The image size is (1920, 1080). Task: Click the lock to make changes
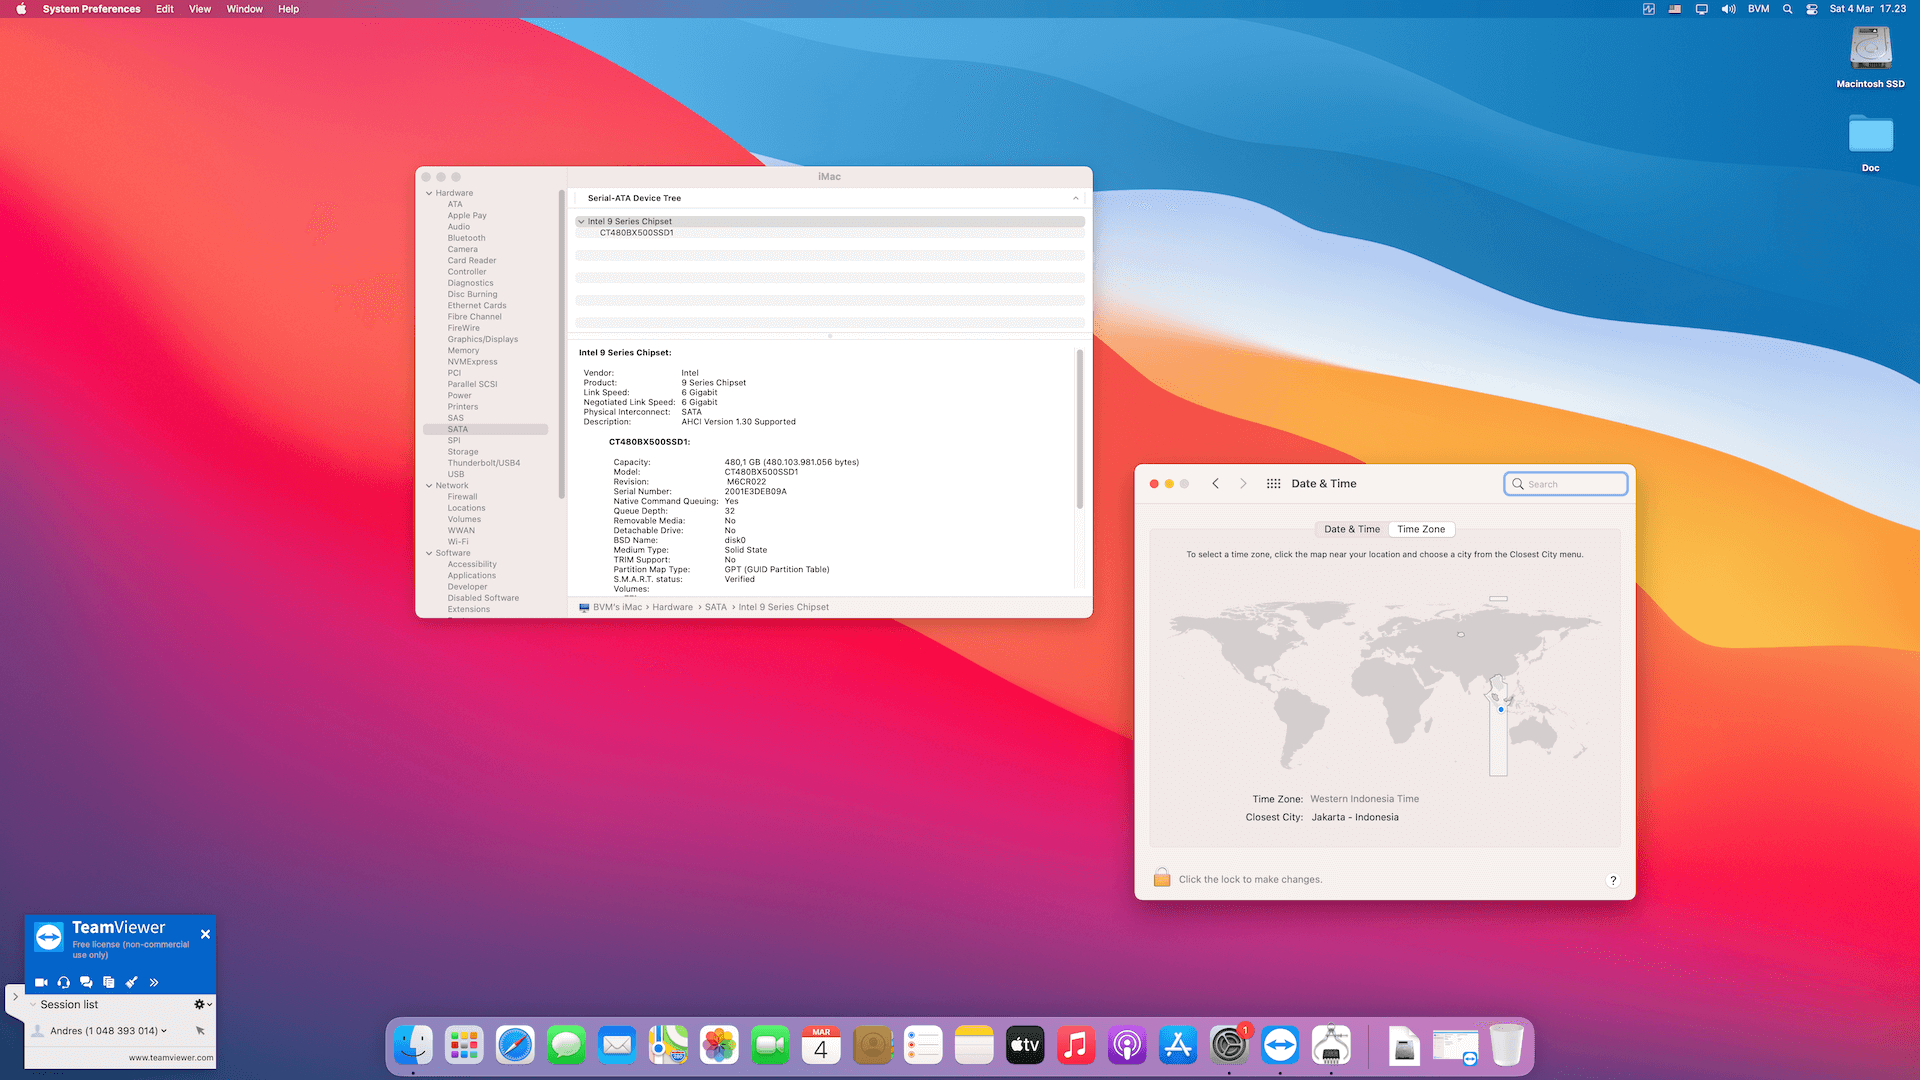point(1162,878)
